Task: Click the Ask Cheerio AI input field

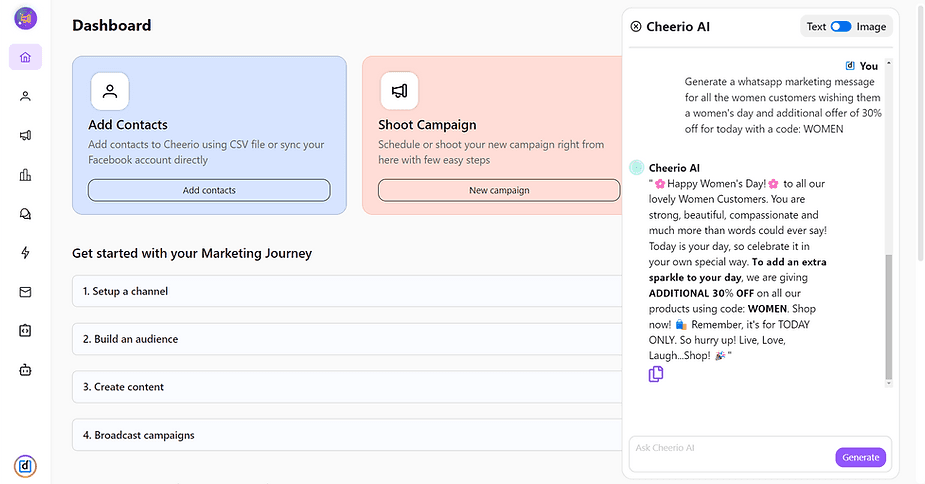Action: tap(730, 448)
